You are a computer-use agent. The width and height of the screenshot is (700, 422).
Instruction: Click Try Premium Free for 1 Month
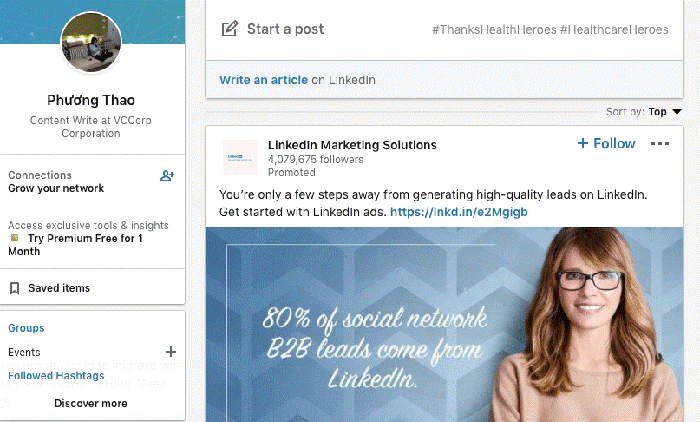coord(76,245)
